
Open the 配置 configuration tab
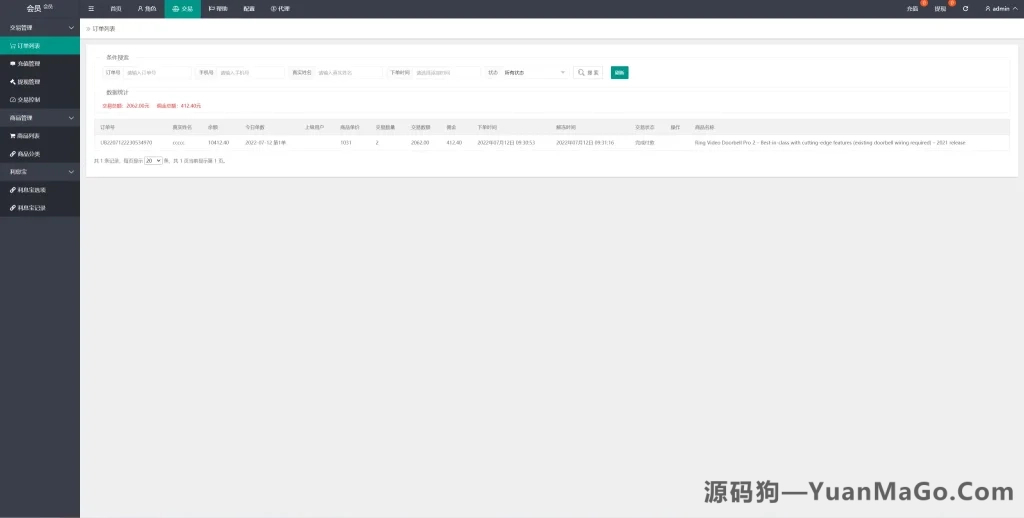(x=249, y=8)
